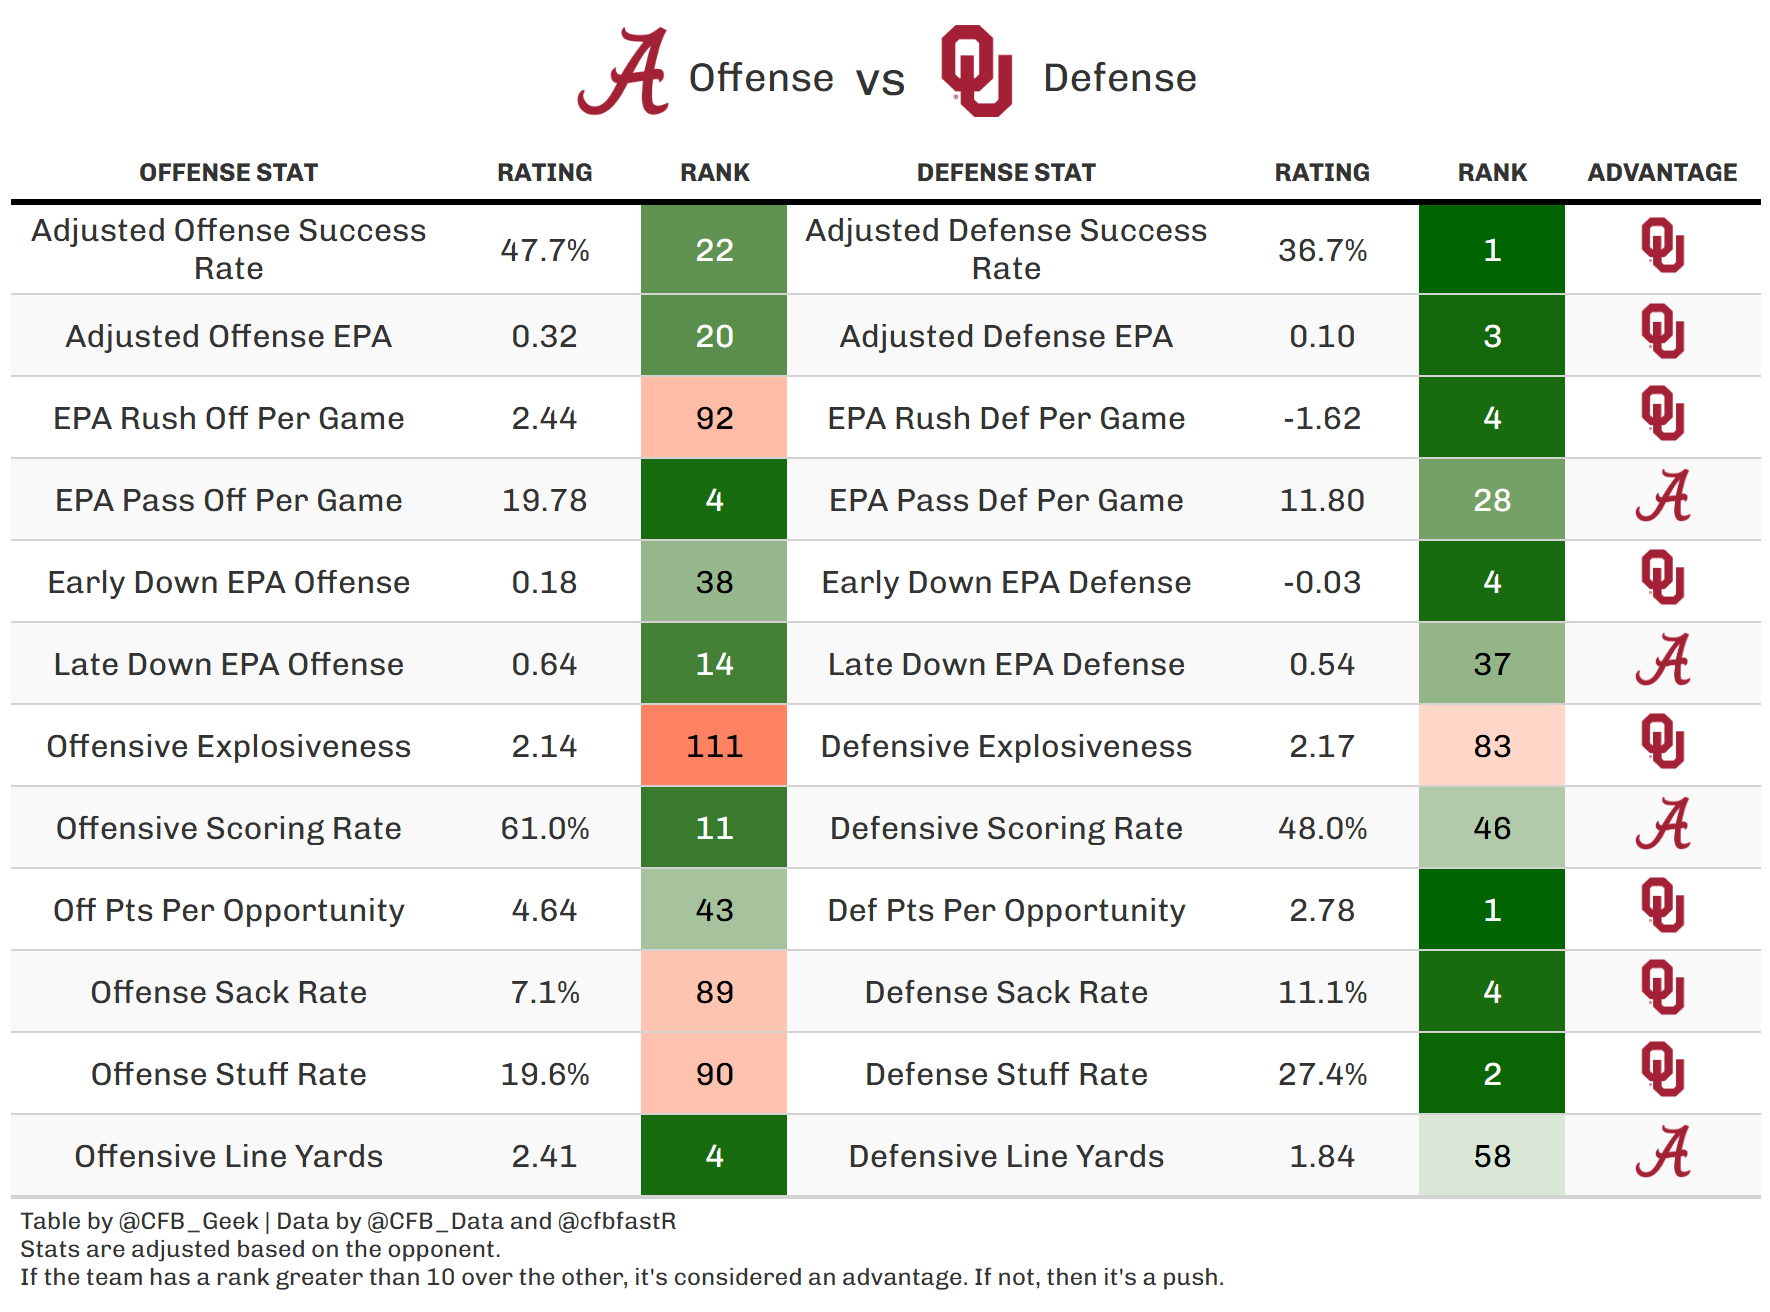Viewport: 1770px width, 1312px height.
Task: Click the Oklahoma advantage logo for Adjusted Defense EPA
Action: [x=1662, y=332]
